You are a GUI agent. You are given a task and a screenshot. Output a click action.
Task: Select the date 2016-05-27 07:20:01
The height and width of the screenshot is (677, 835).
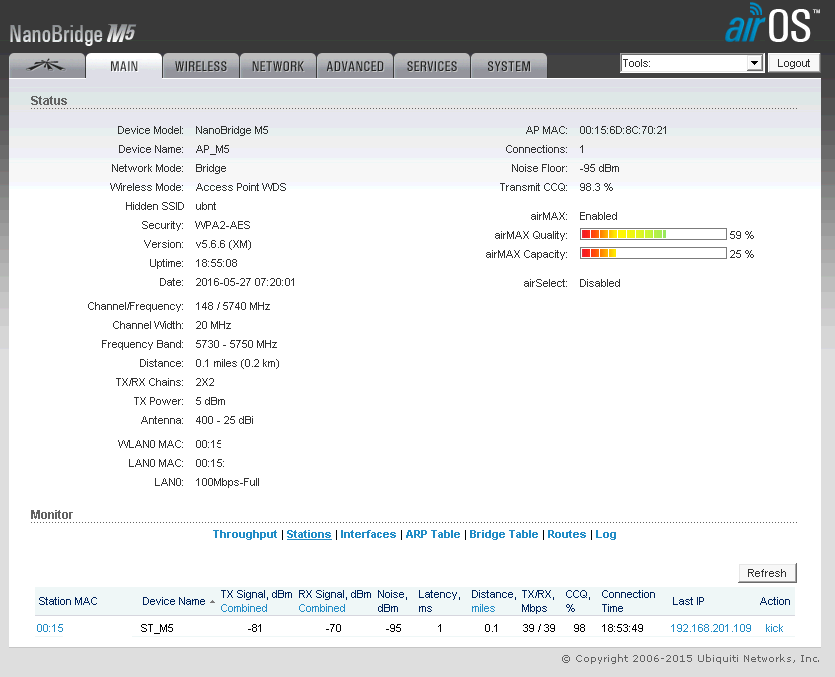pos(245,282)
